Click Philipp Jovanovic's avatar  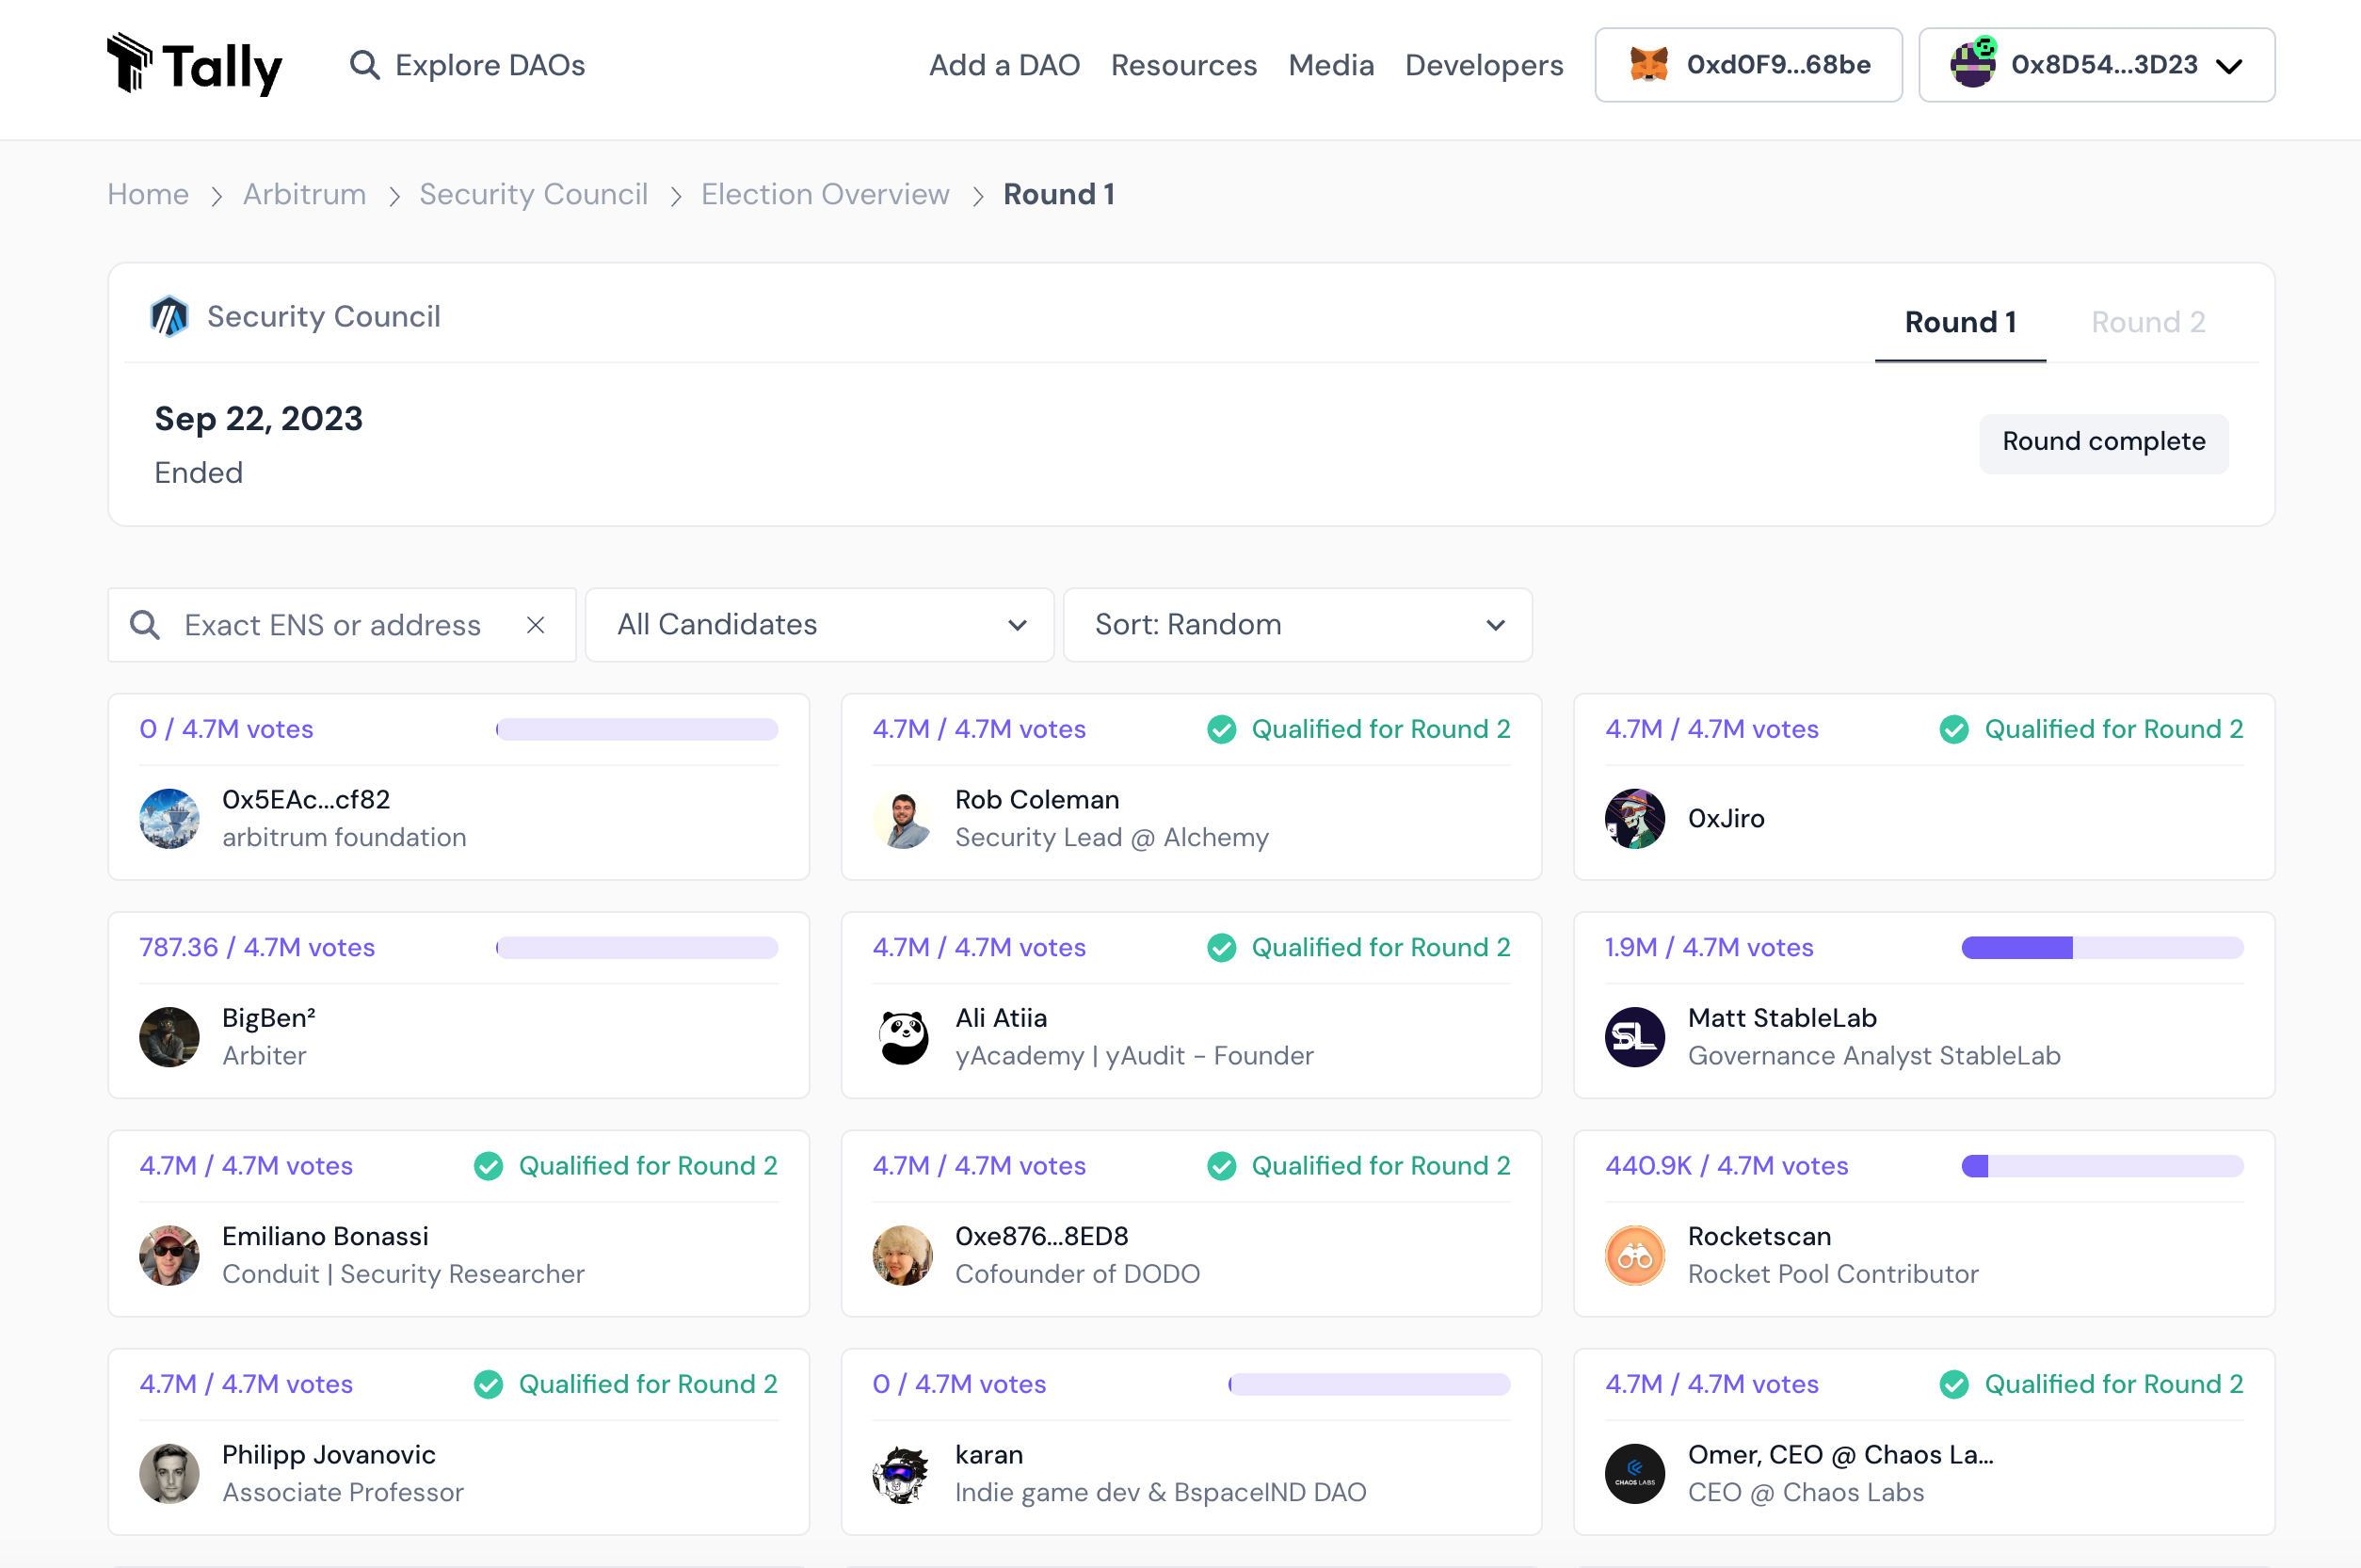click(169, 1473)
